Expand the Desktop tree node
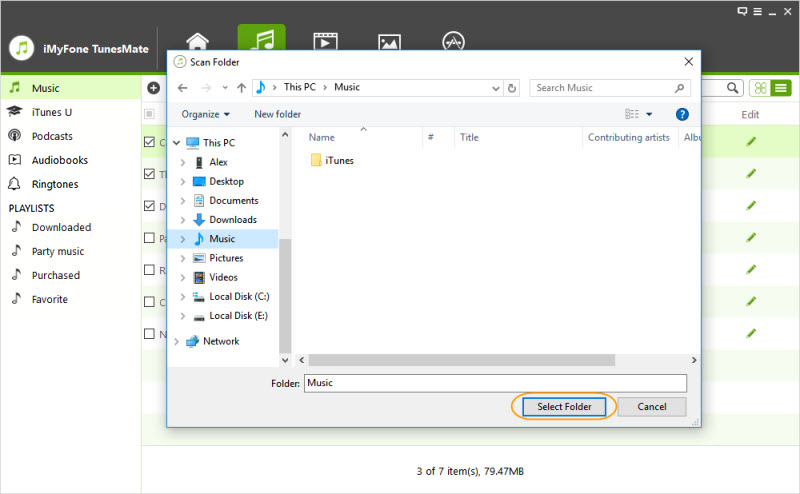The height and width of the screenshot is (494, 800). click(x=183, y=182)
